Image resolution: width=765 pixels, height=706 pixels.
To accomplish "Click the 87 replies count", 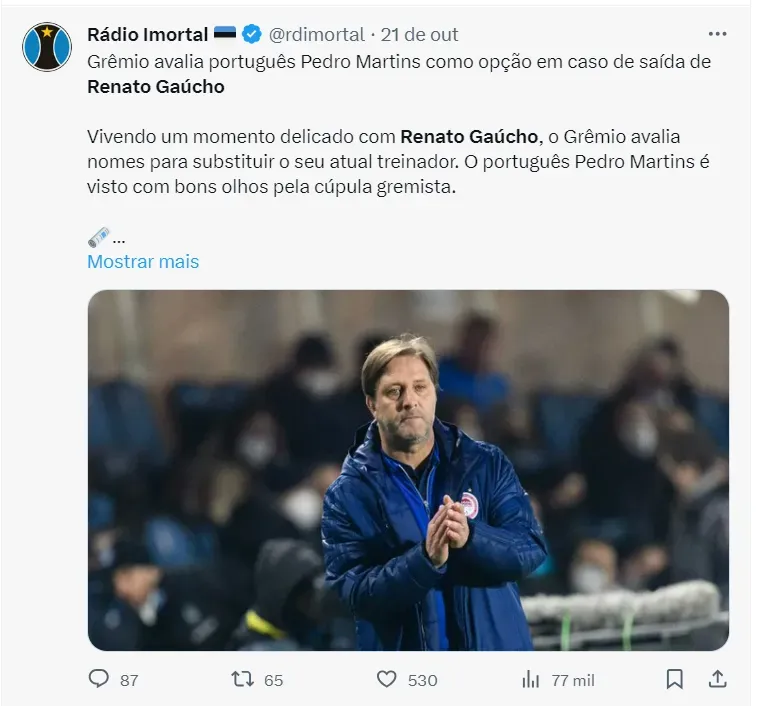I will click(x=129, y=680).
